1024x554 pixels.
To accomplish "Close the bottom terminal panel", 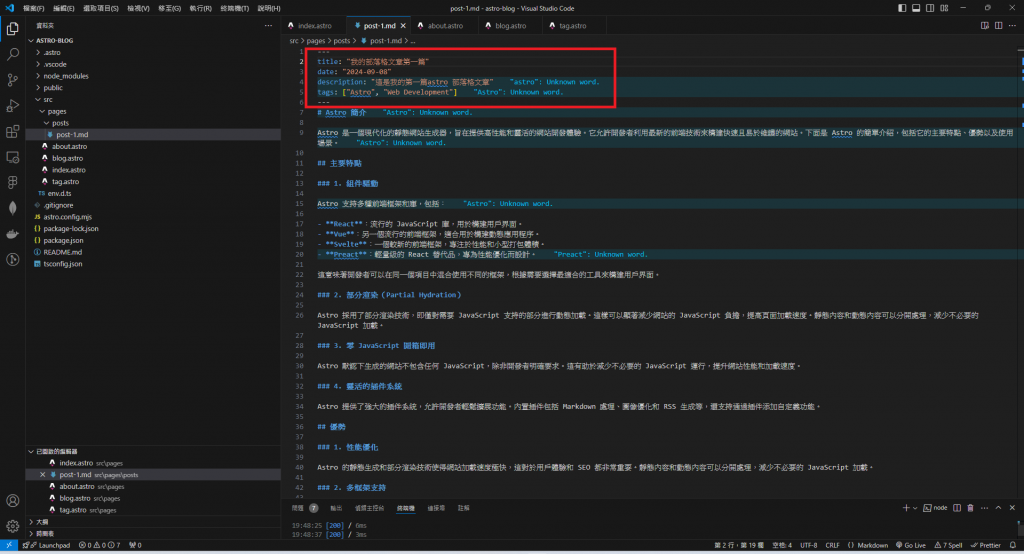I will click(1012, 508).
